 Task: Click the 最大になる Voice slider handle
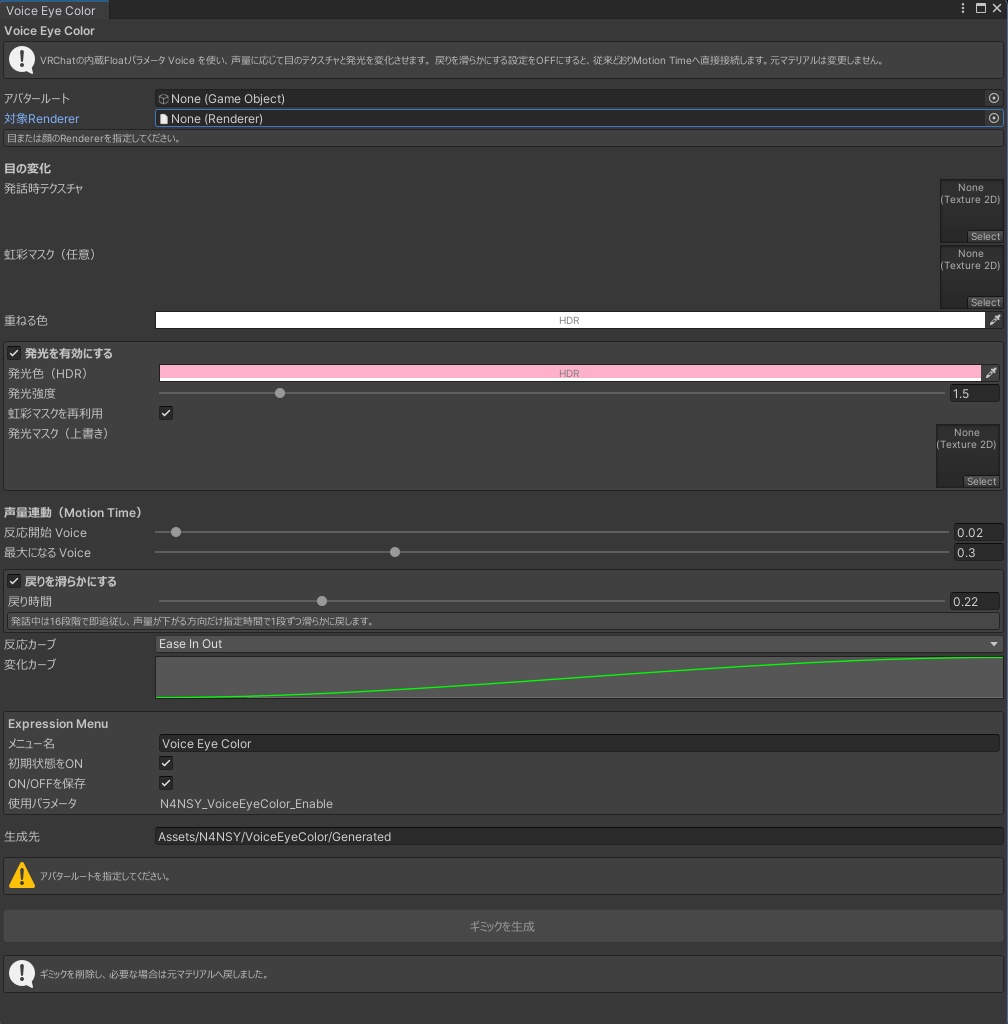click(395, 552)
